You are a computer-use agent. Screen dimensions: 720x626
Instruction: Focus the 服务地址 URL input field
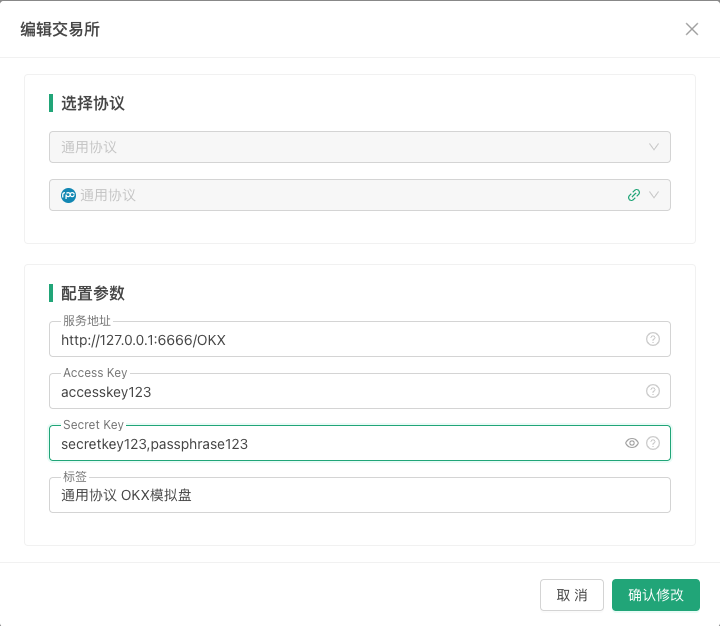tap(340, 340)
